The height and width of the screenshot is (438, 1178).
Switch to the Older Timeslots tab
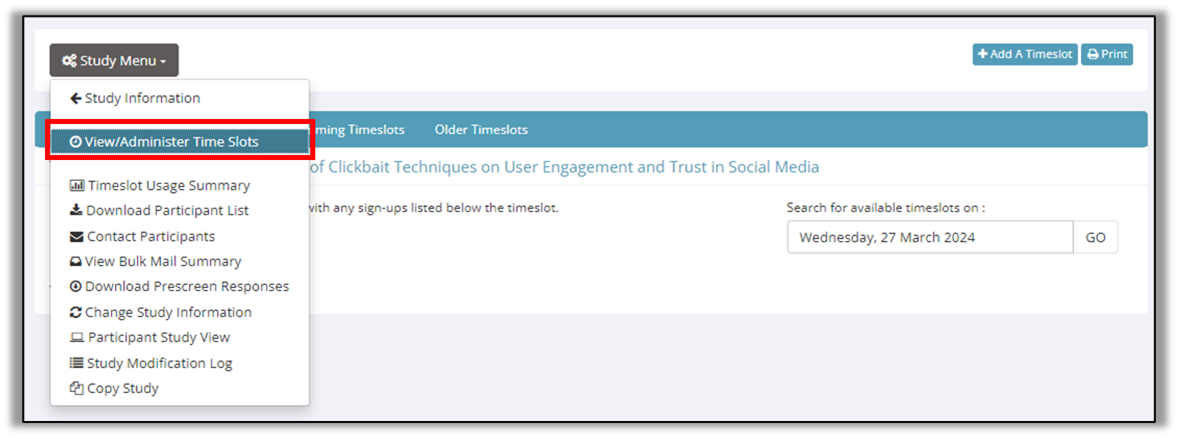[x=481, y=130]
